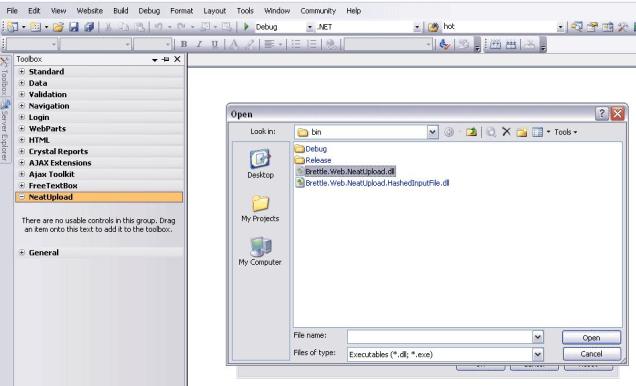Select the Debug folder in file list
636x386 pixels.
311,149
